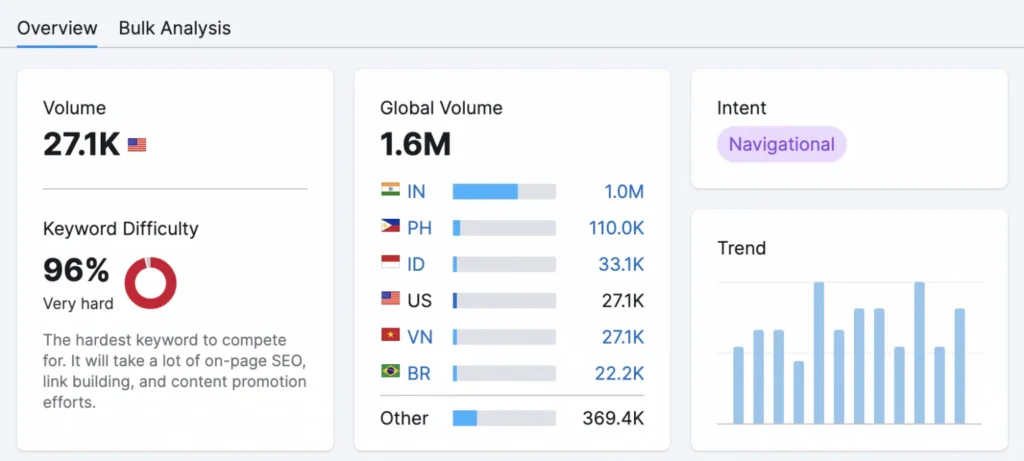Click the first bar in Trend chart

click(x=738, y=385)
